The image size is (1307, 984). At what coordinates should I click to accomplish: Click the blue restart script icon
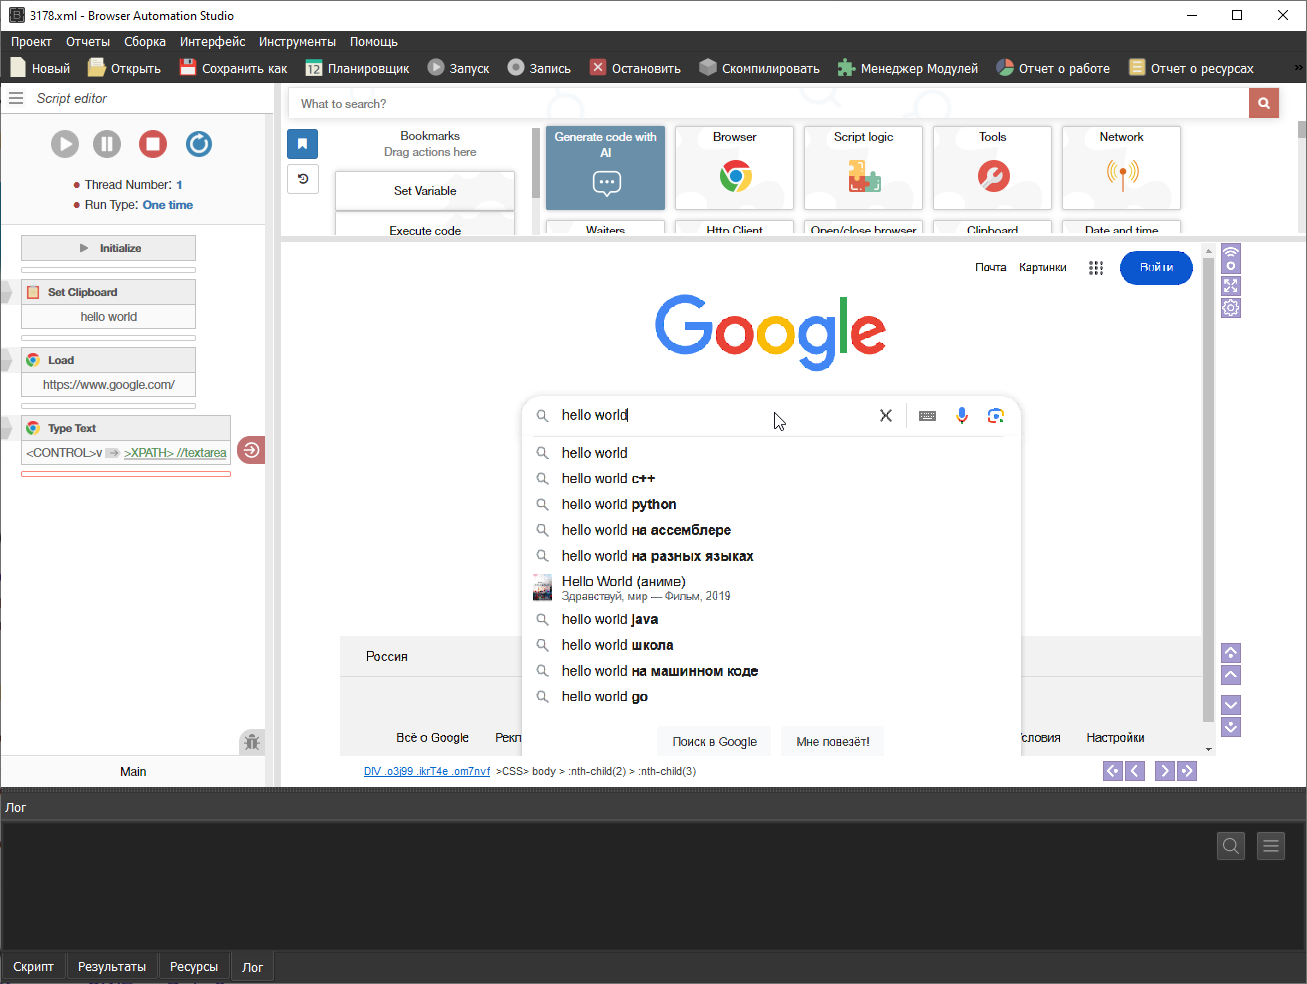click(199, 144)
